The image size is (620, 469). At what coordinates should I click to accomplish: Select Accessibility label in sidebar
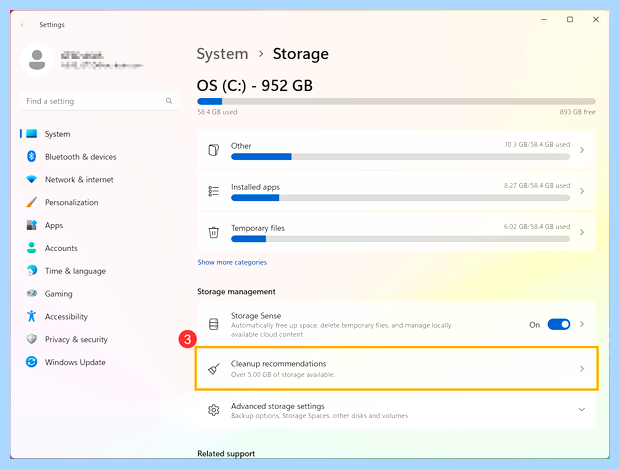[x=66, y=316]
